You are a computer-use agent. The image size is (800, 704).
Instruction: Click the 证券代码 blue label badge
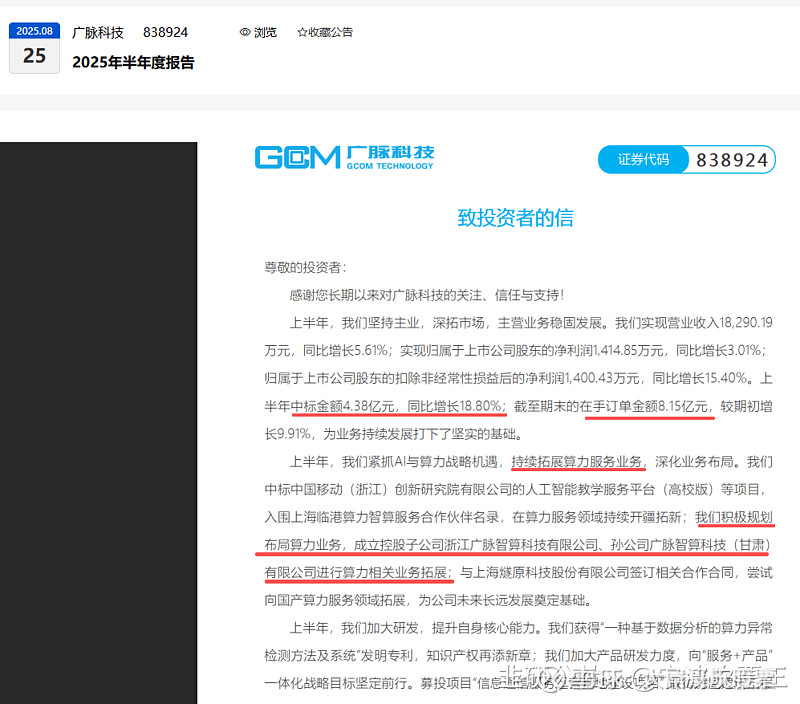coord(643,160)
